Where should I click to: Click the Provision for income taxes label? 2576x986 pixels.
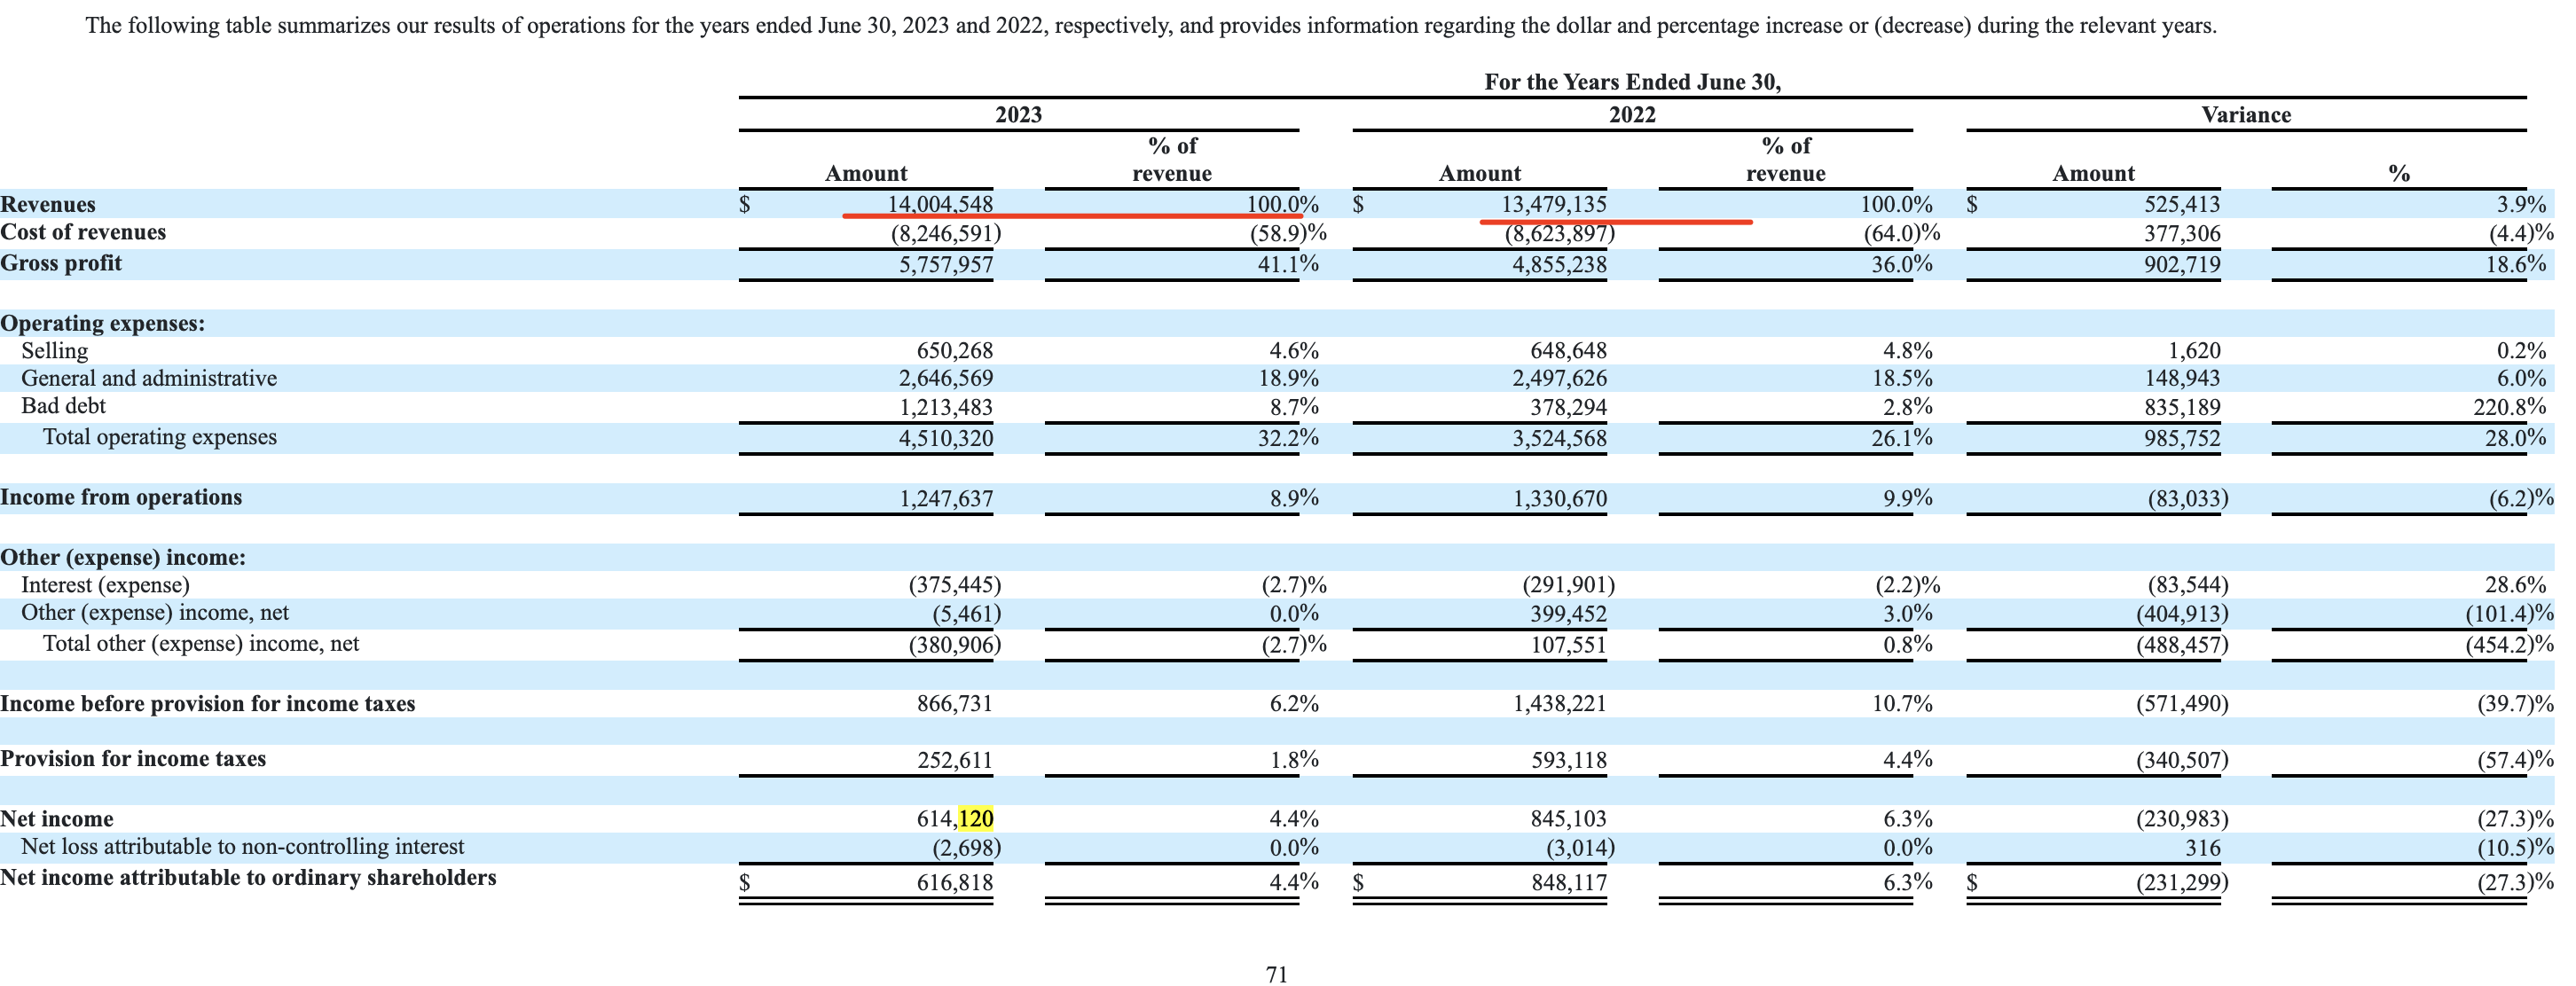click(133, 758)
